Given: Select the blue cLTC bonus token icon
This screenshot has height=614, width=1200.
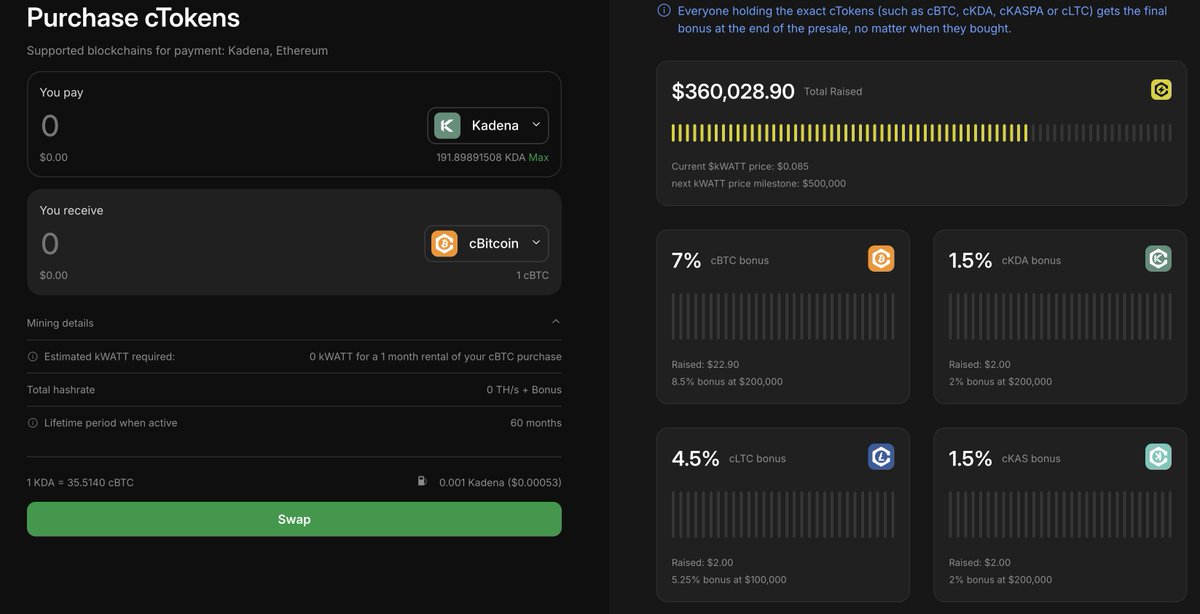Looking at the screenshot, I should (x=878, y=455).
